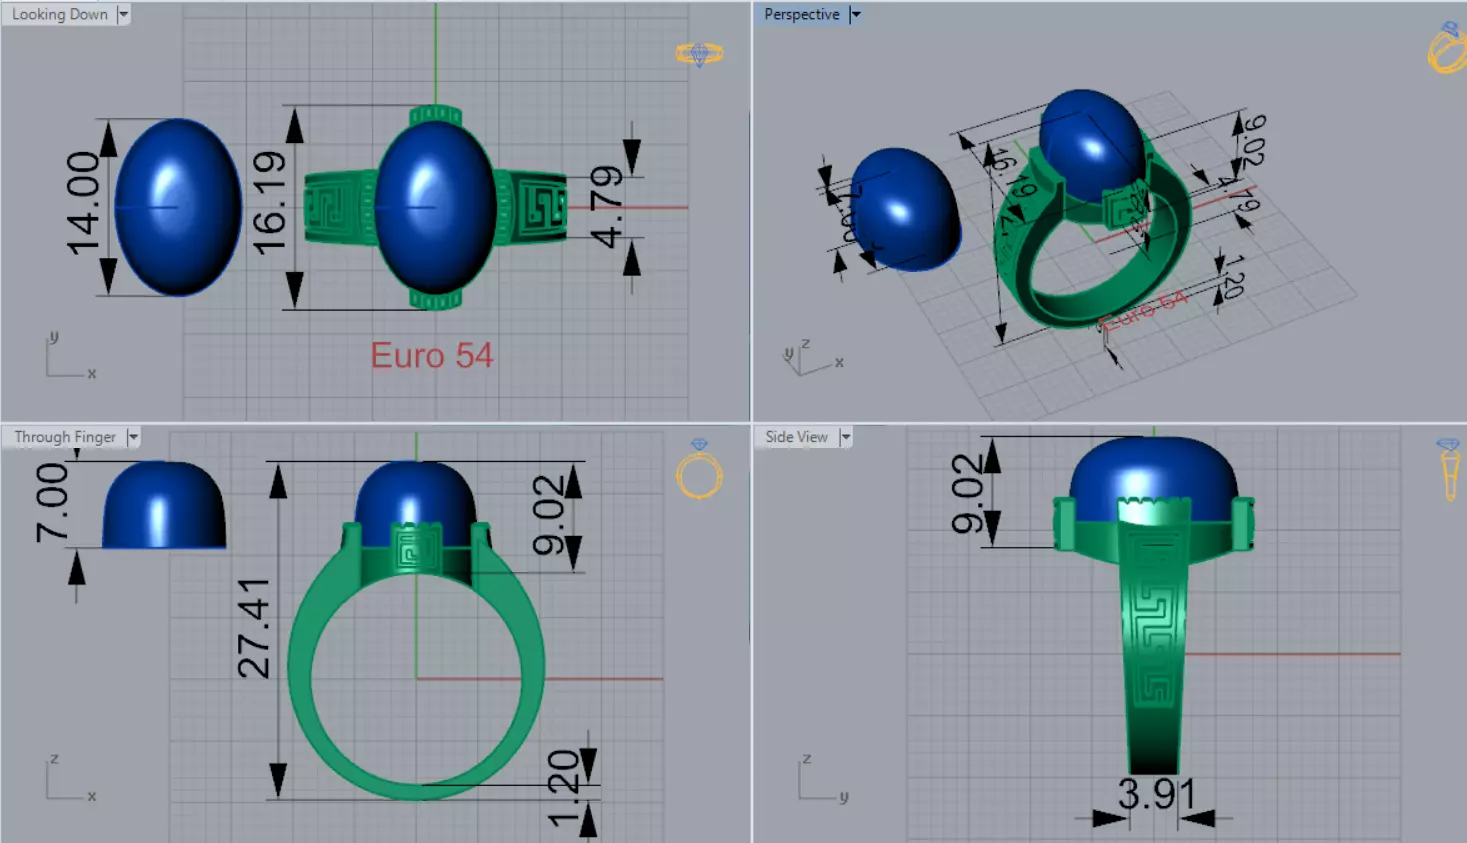Select the 9.02 dimension in Side View
Screen dimensions: 1467x843
967,493
